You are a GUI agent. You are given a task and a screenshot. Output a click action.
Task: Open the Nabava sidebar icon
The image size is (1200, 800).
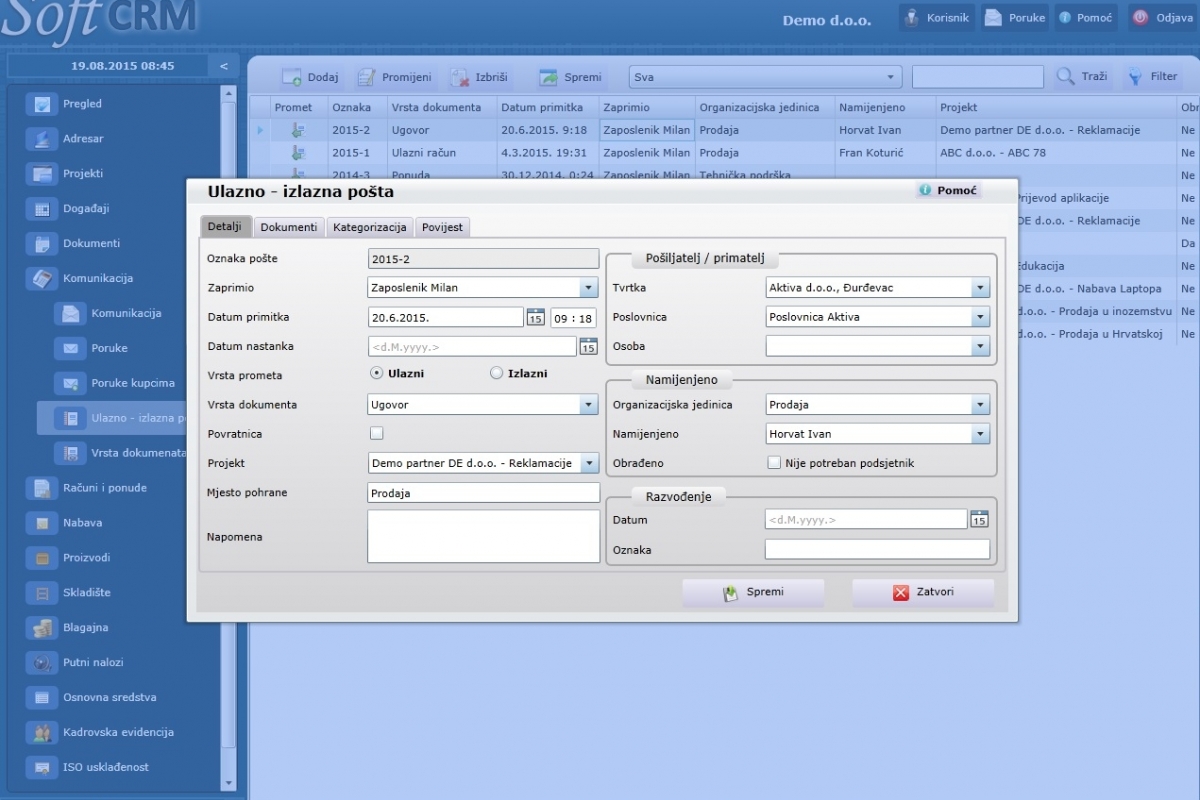point(42,523)
